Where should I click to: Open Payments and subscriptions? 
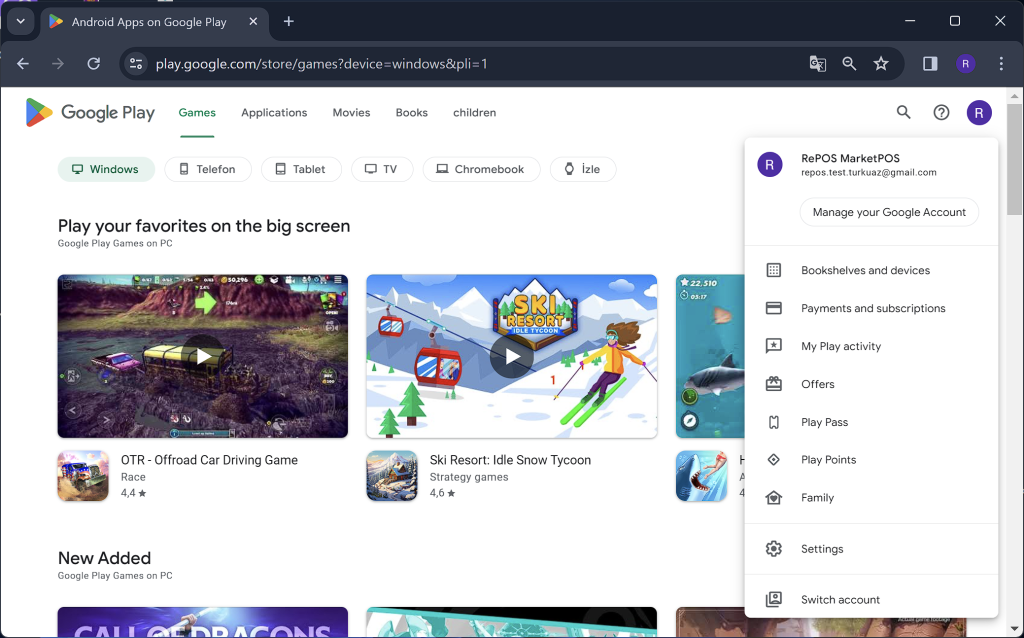tap(871, 308)
